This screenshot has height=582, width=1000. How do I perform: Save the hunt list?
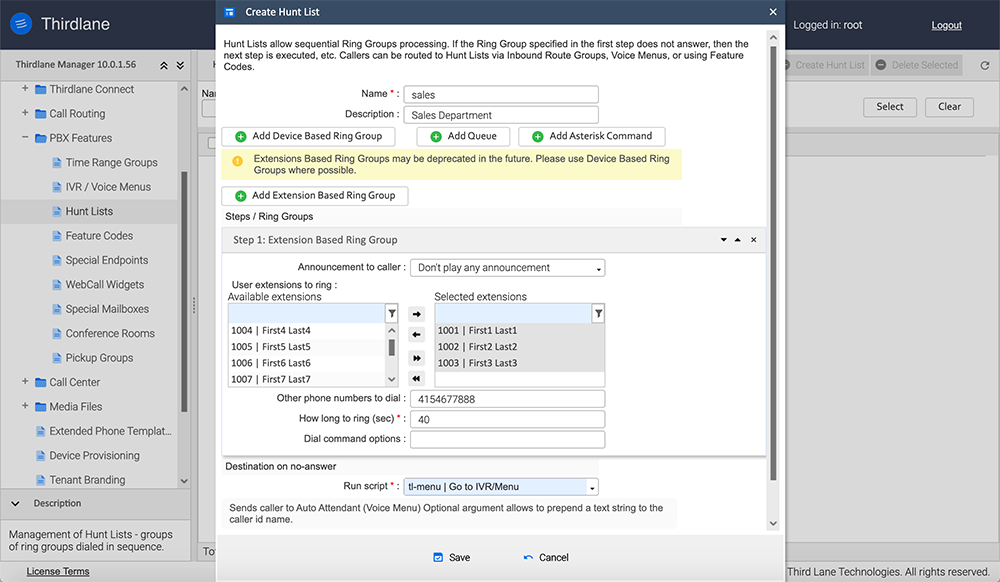[451, 557]
